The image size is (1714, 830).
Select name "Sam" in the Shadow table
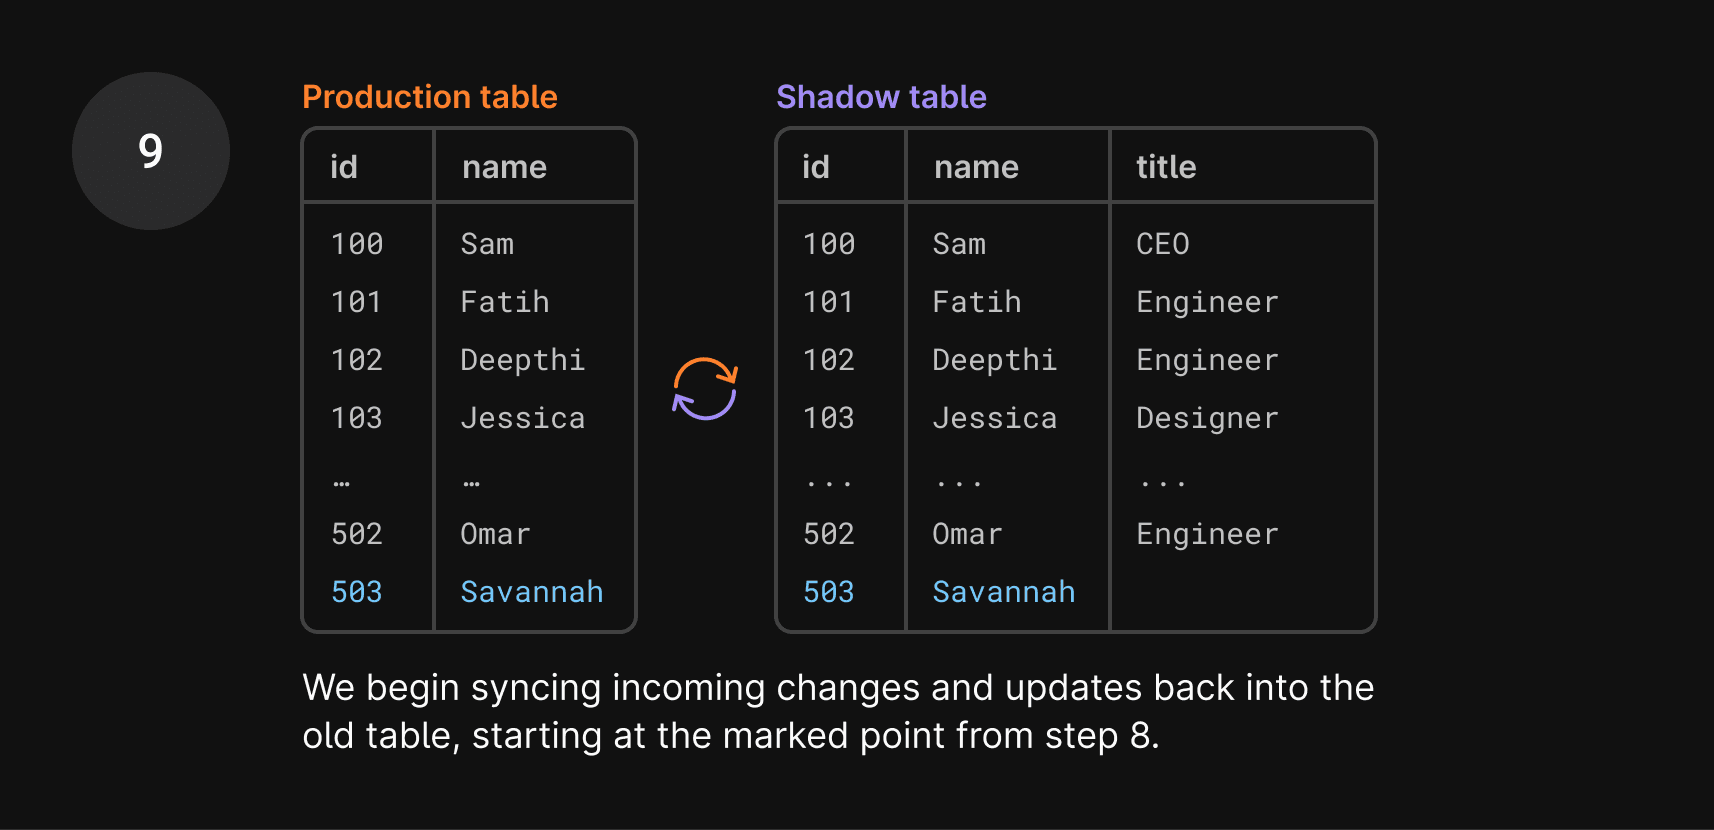pyautogui.click(x=959, y=244)
